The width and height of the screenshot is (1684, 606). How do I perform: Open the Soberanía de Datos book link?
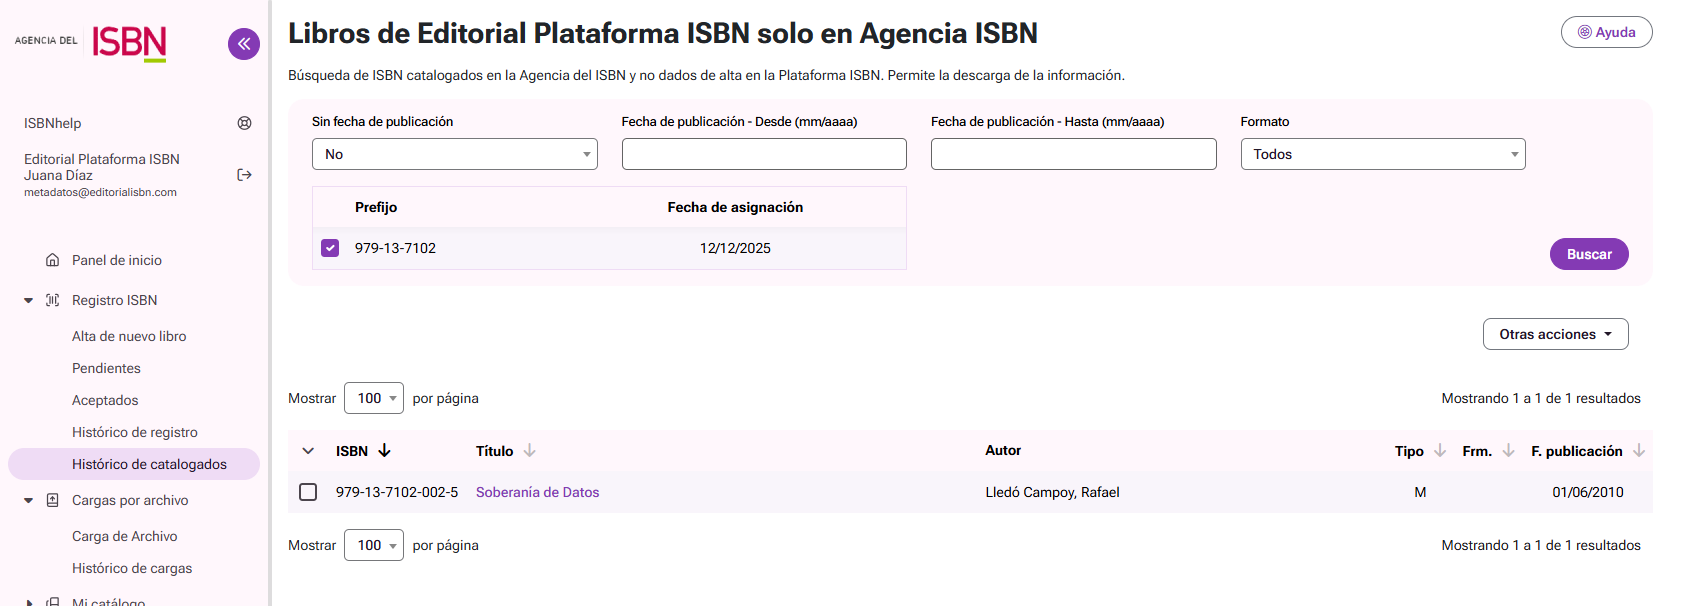pyautogui.click(x=537, y=492)
